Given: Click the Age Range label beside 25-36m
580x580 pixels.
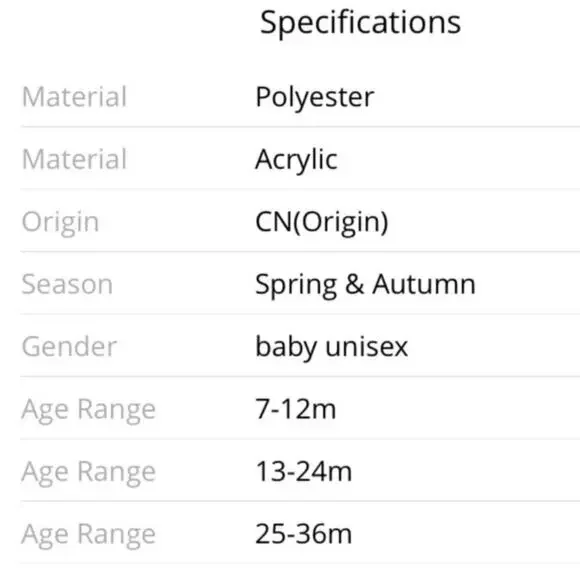Looking at the screenshot, I should coord(89,535).
